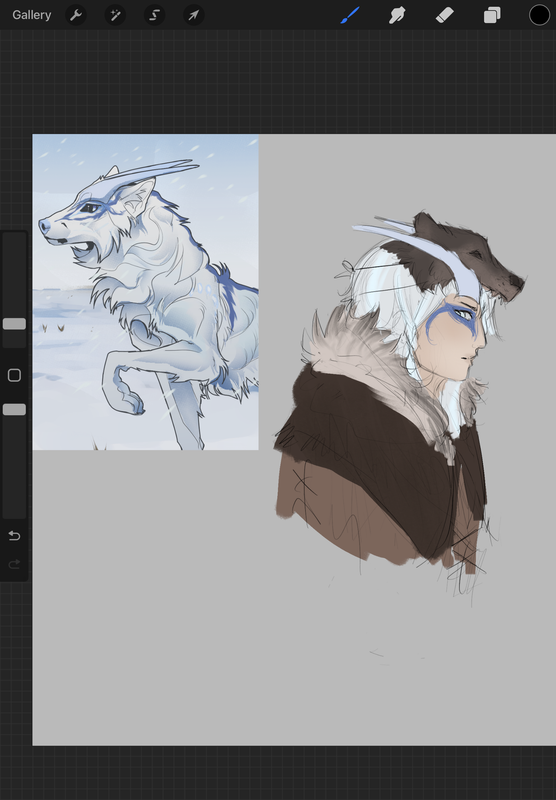Viewport: 556px width, 800px height.
Task: Open the Actions wrench menu
Action: click(76, 15)
